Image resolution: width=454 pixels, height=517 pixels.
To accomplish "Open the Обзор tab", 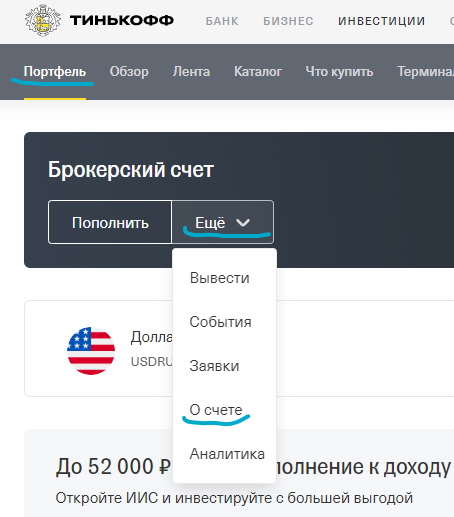I will [129, 71].
